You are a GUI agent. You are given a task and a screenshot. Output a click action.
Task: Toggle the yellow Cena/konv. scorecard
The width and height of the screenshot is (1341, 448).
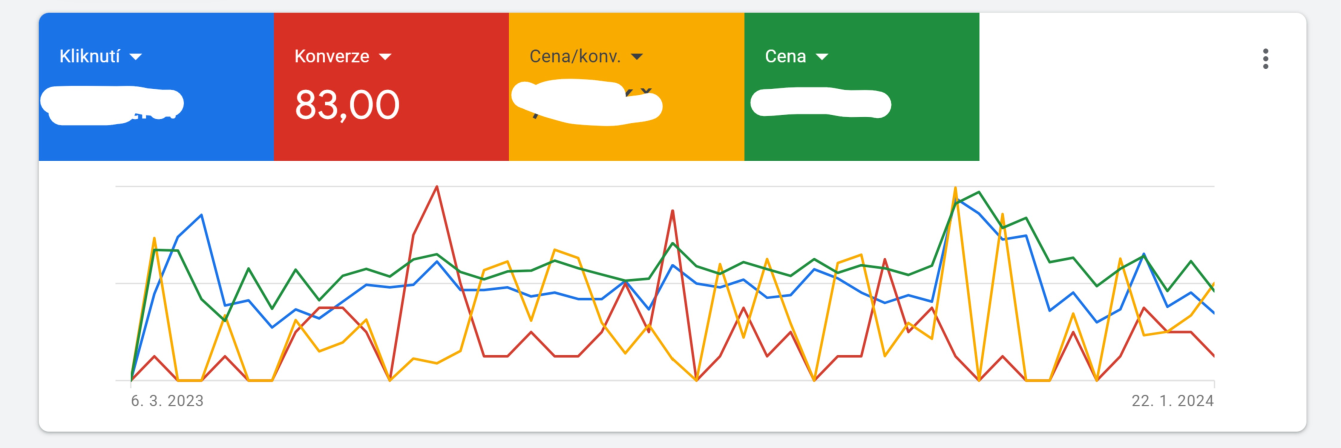pos(626,86)
